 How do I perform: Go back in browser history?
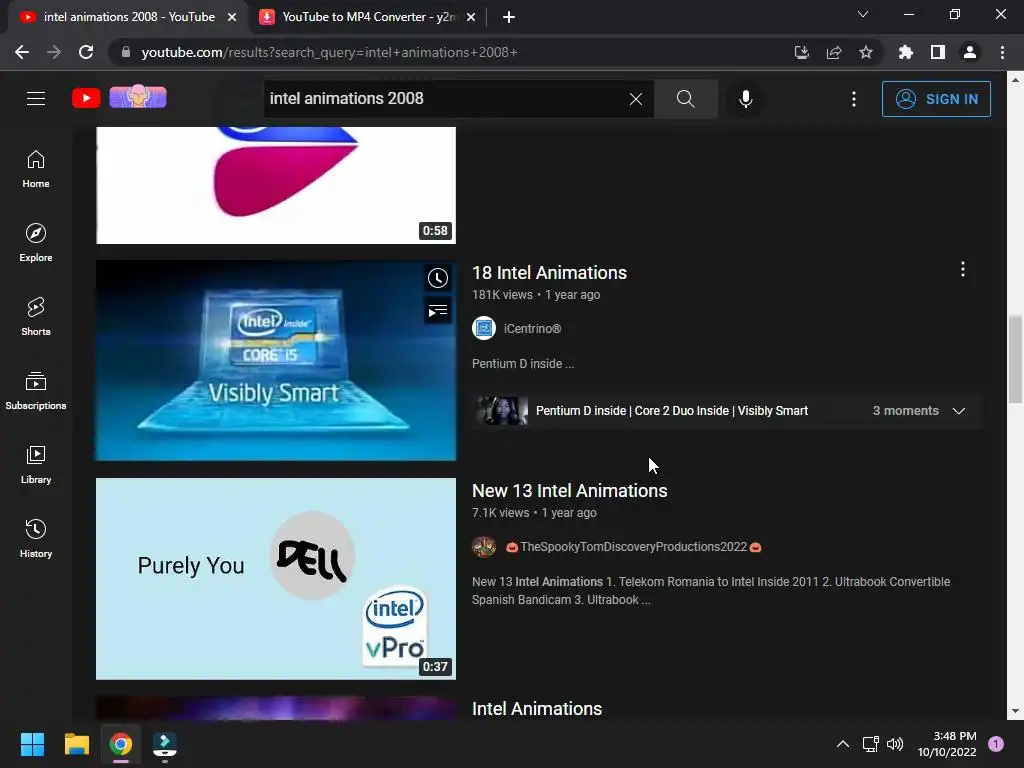click(22, 52)
